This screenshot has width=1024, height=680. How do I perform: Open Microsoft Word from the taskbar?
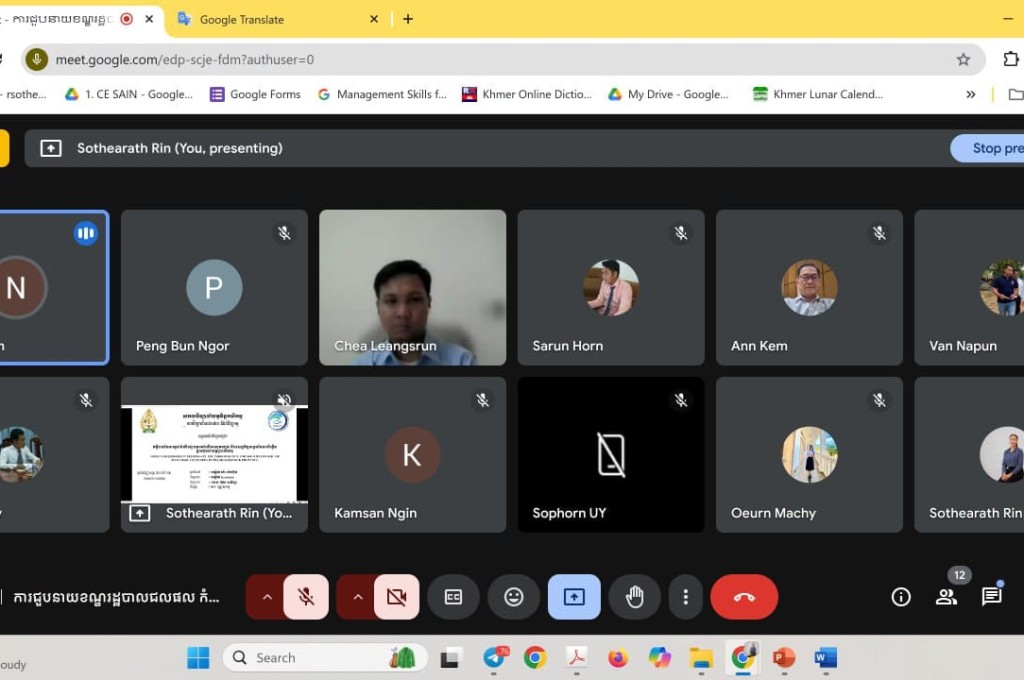click(x=825, y=658)
